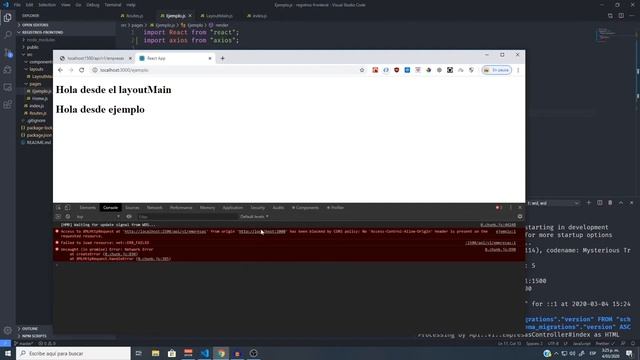Viewport: 640px width, 360px height.
Task: Open the DevTools console settings gear
Action: [520, 217]
